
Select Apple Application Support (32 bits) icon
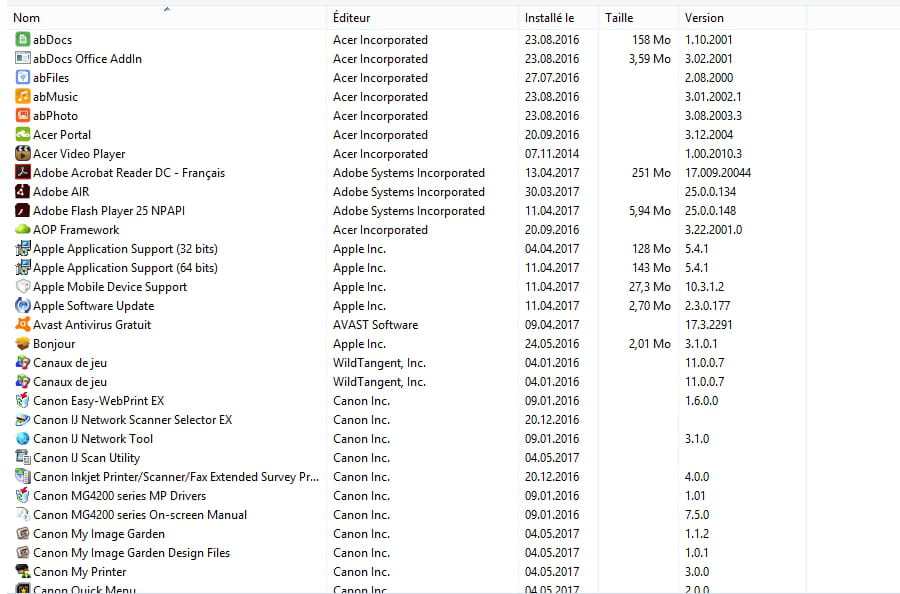[22, 249]
